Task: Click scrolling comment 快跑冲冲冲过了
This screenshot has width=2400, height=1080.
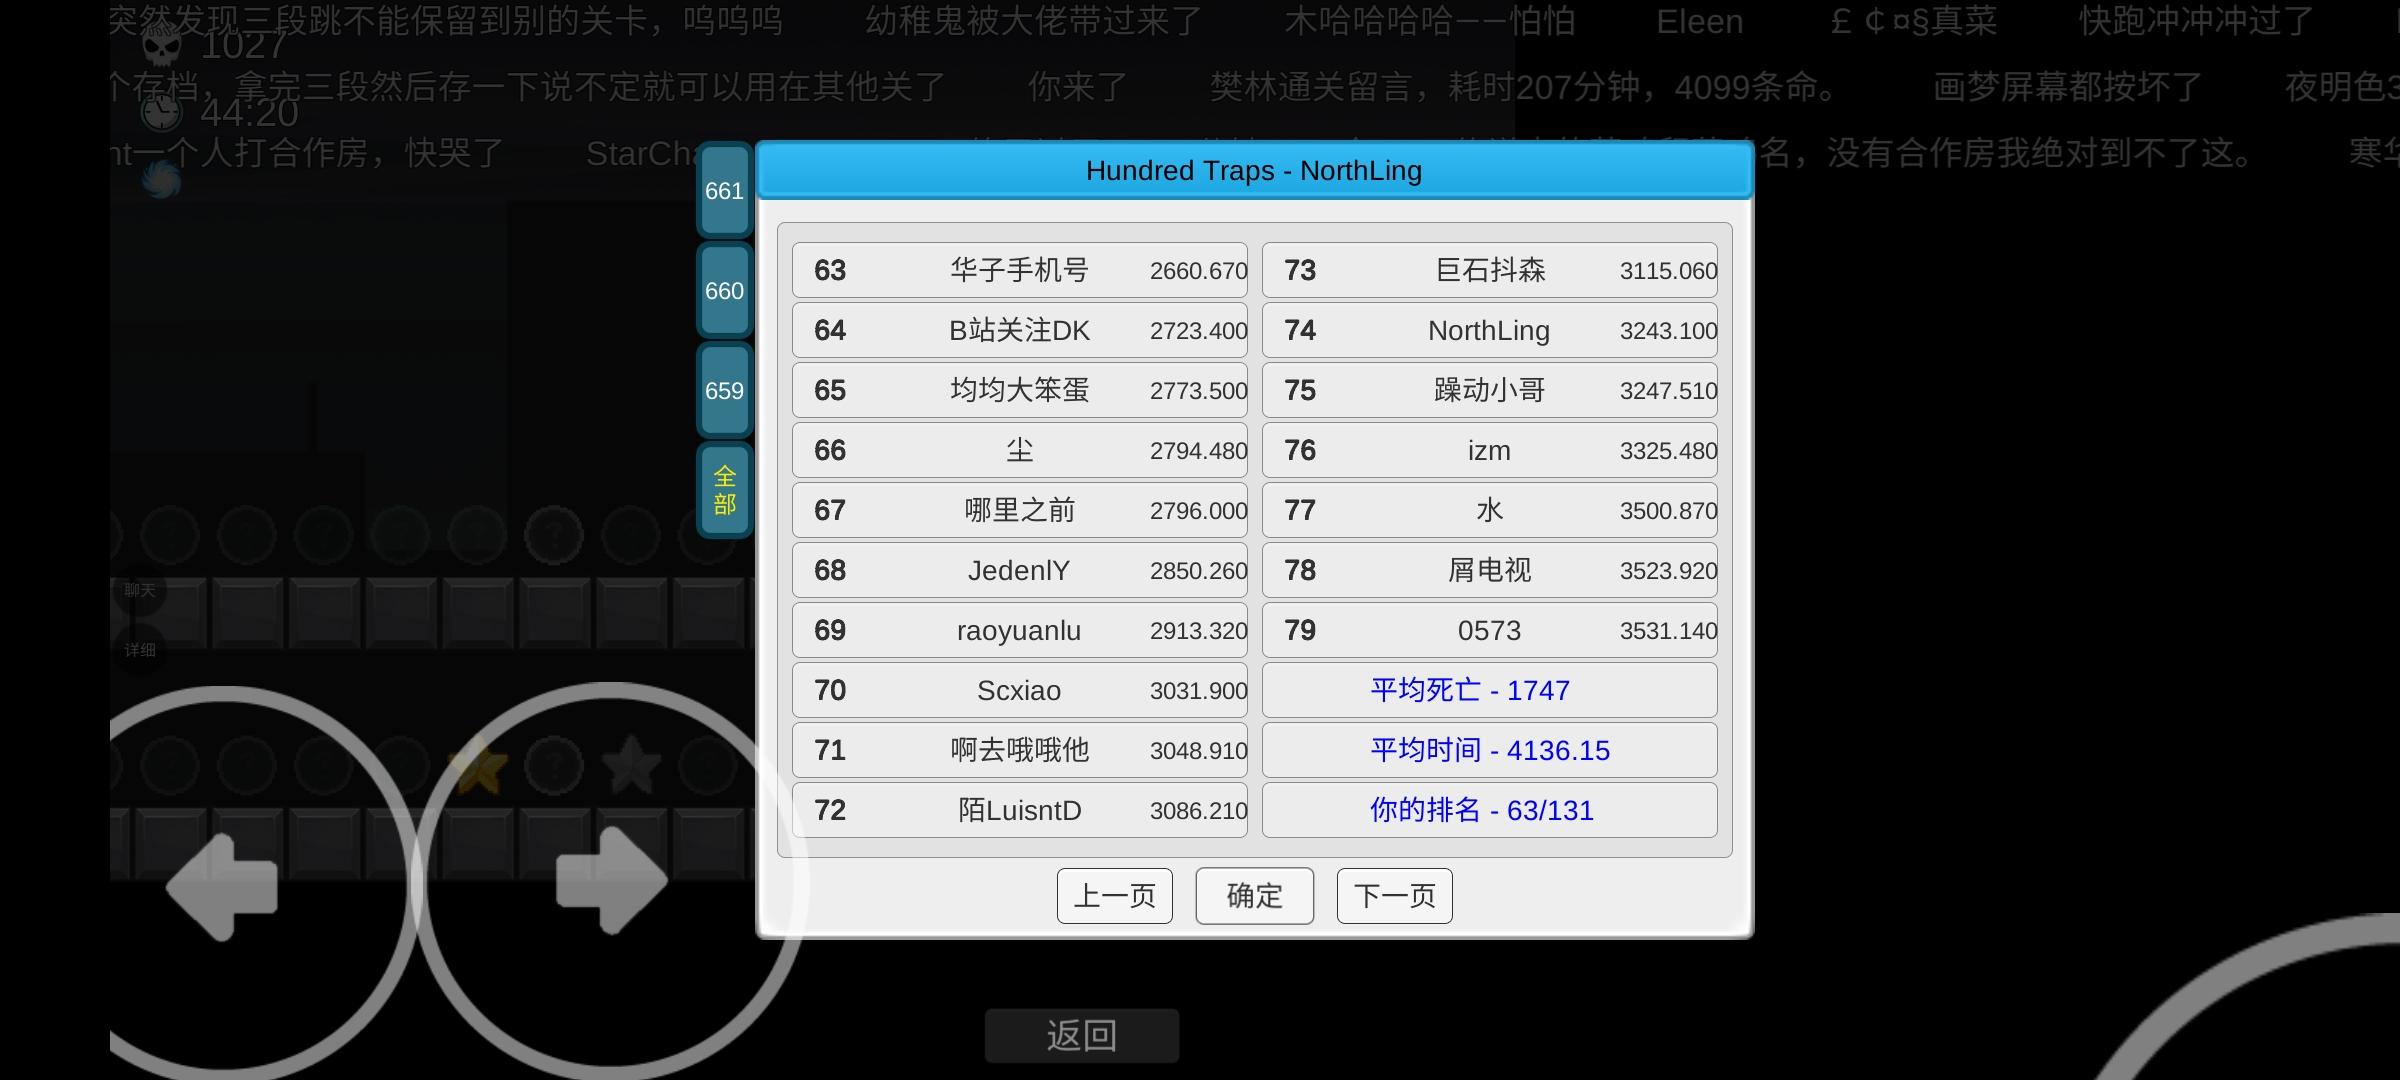Action: coord(2196,21)
